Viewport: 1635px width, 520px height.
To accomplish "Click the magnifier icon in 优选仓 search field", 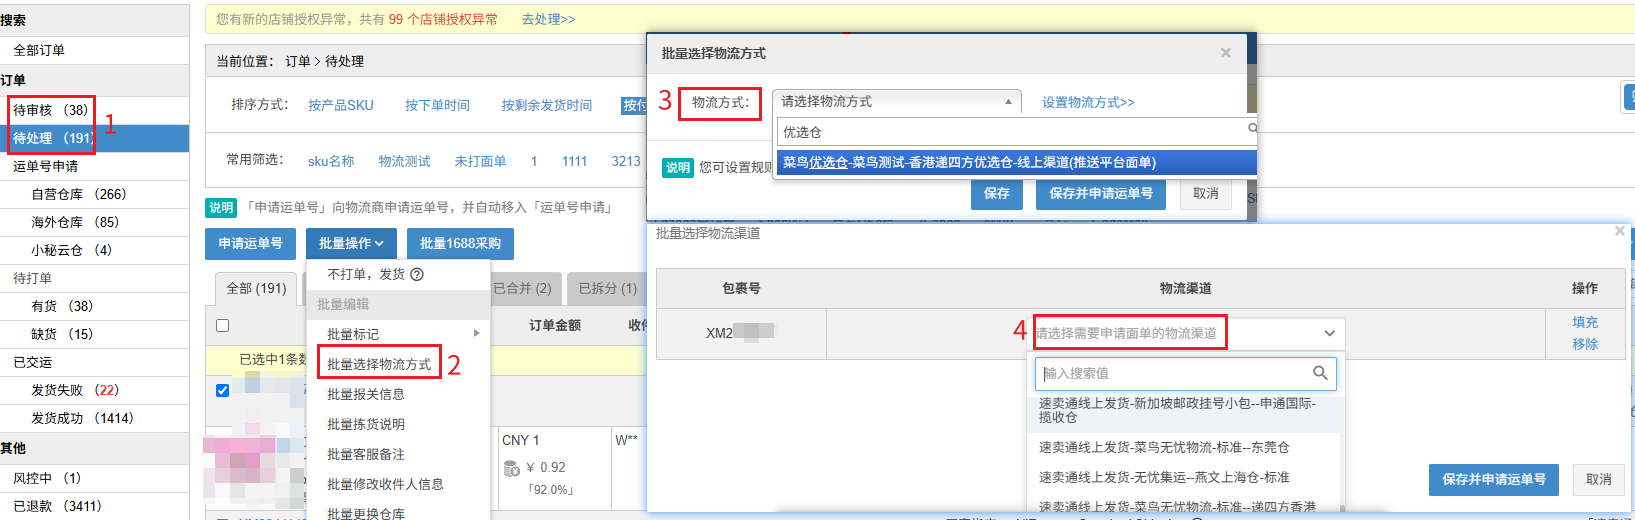I will pos(1252,129).
